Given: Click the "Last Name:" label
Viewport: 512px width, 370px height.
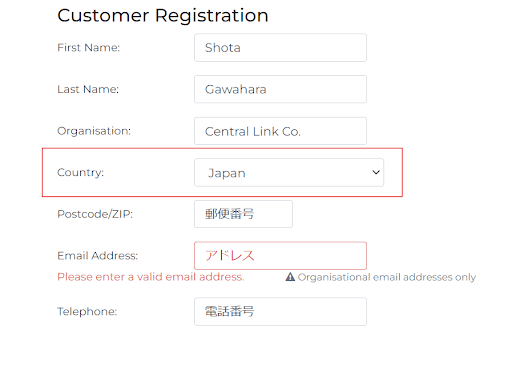Looking at the screenshot, I should (x=88, y=89).
